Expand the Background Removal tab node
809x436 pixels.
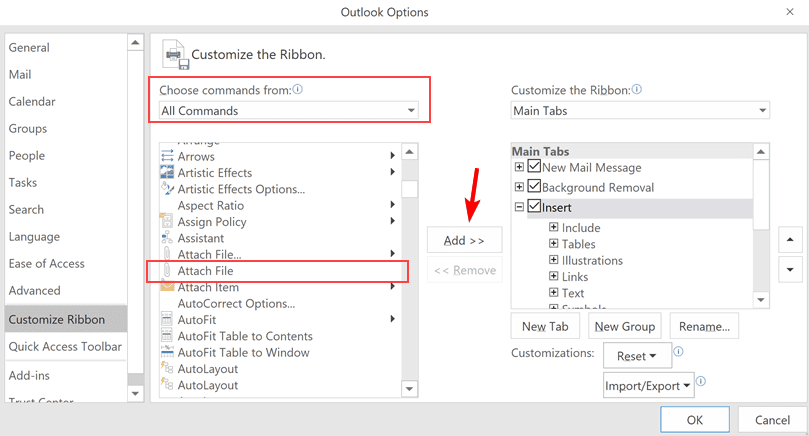[519, 187]
